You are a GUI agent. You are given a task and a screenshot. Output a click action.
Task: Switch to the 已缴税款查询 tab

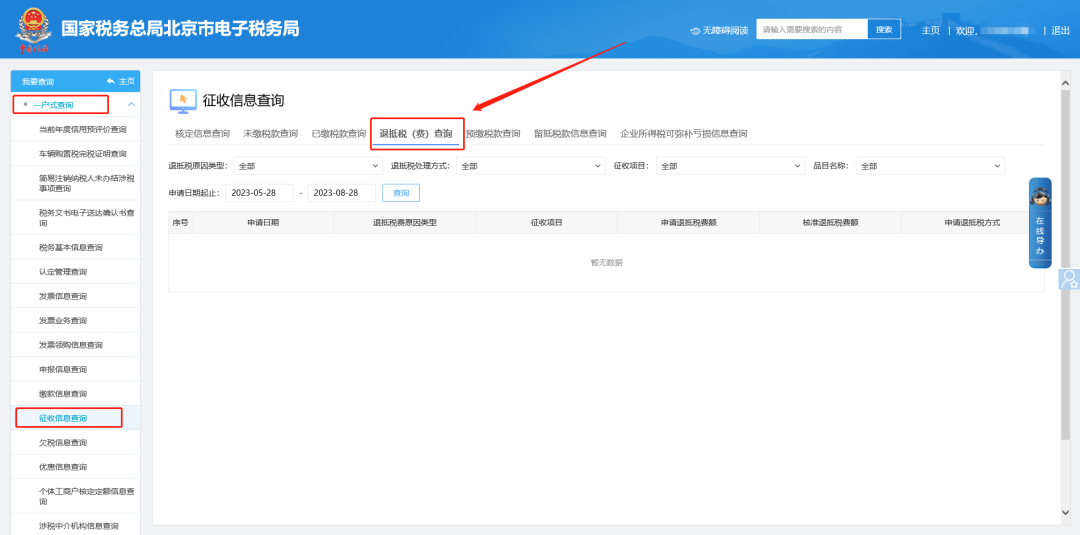click(339, 134)
